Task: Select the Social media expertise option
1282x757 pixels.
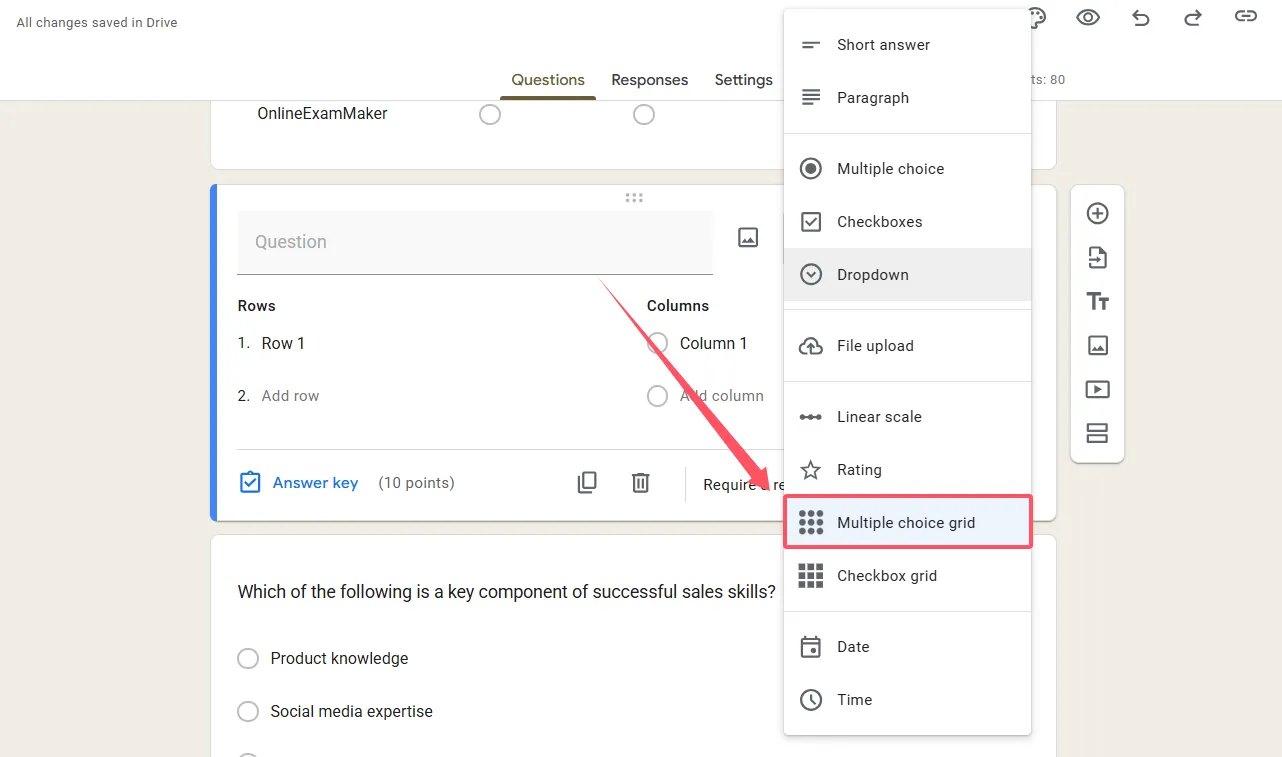Action: pos(248,712)
